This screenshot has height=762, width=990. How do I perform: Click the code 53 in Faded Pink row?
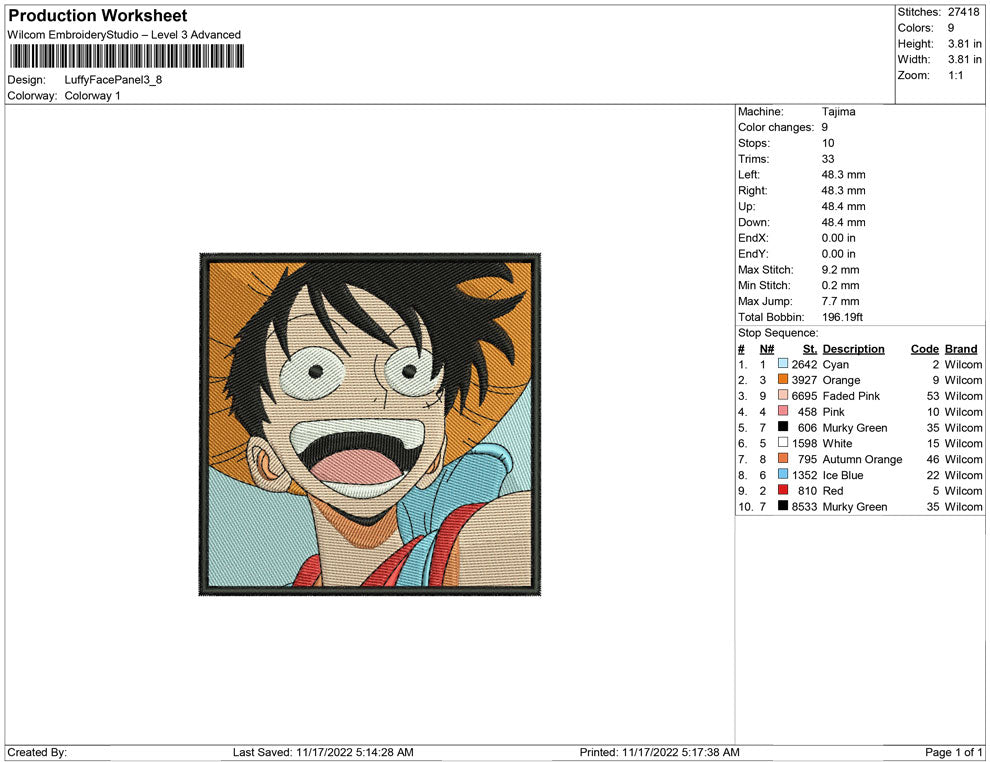[933, 396]
